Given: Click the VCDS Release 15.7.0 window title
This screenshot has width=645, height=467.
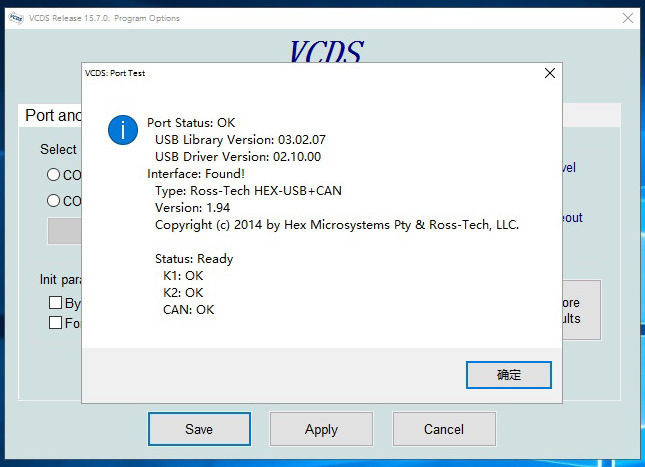Looking at the screenshot, I should (104, 18).
